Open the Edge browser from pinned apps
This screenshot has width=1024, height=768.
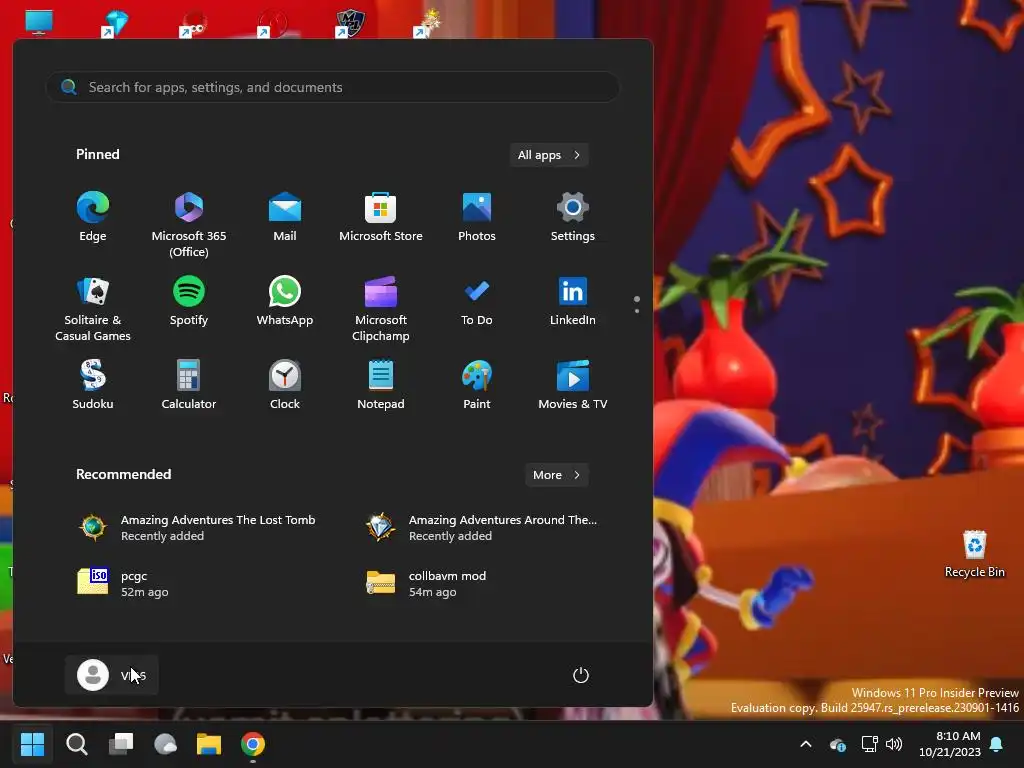[x=93, y=217]
